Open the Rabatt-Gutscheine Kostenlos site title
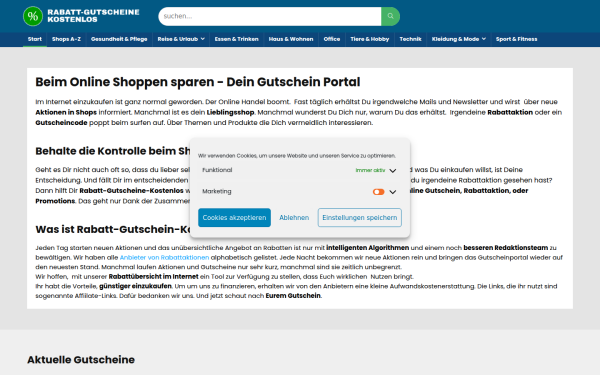The height and width of the screenshot is (375, 600). click(x=93, y=16)
